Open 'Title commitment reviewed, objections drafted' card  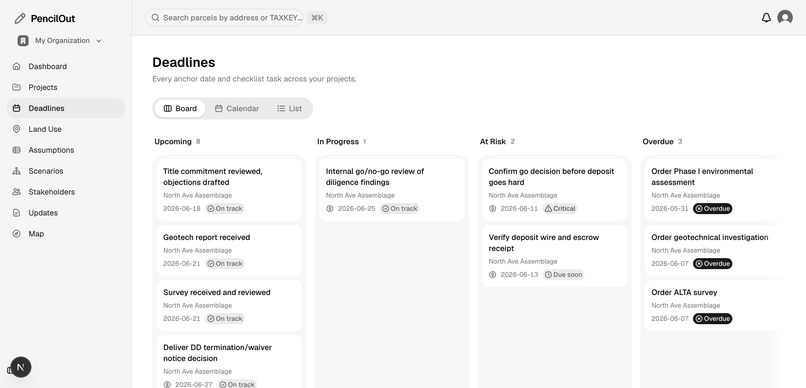pyautogui.click(x=229, y=190)
